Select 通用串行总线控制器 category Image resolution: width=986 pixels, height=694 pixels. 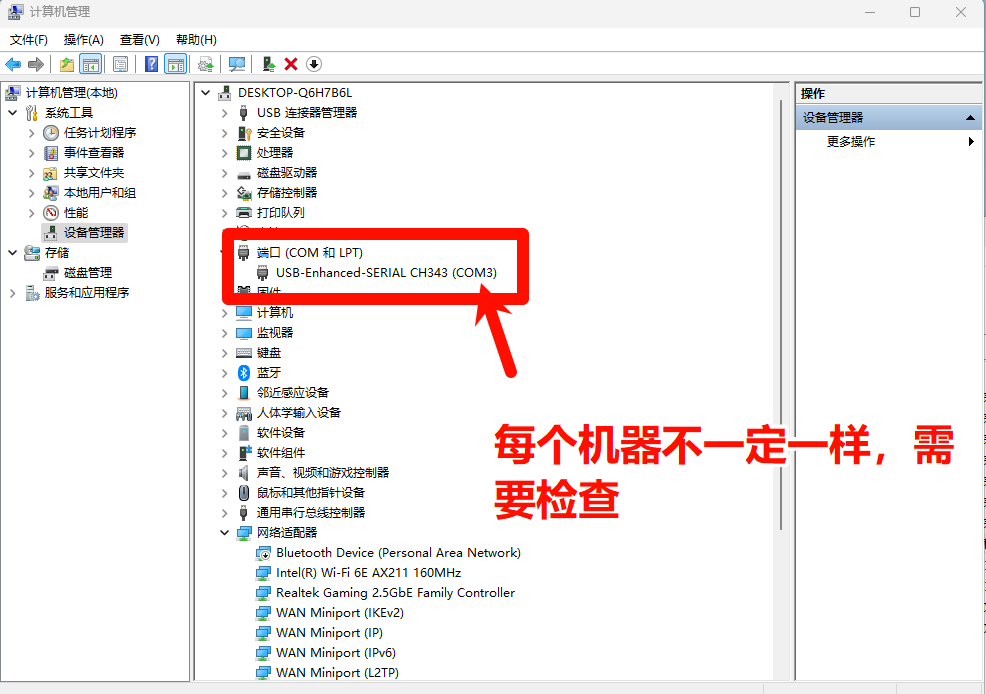[311, 512]
